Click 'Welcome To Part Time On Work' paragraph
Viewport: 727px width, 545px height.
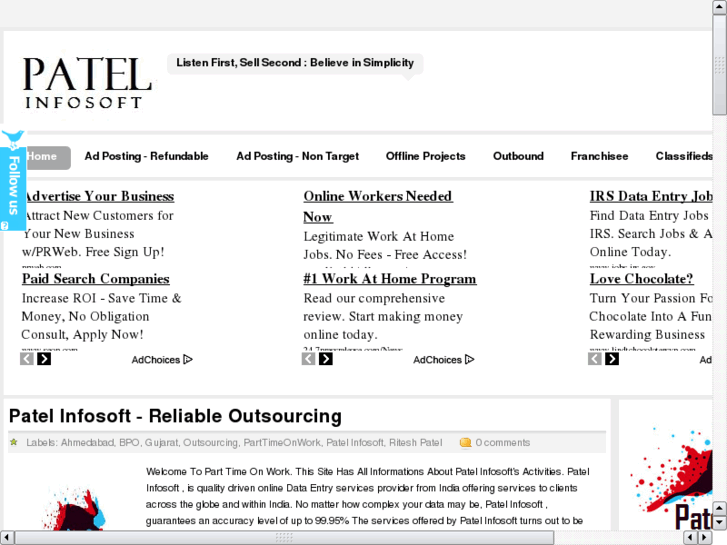368,496
